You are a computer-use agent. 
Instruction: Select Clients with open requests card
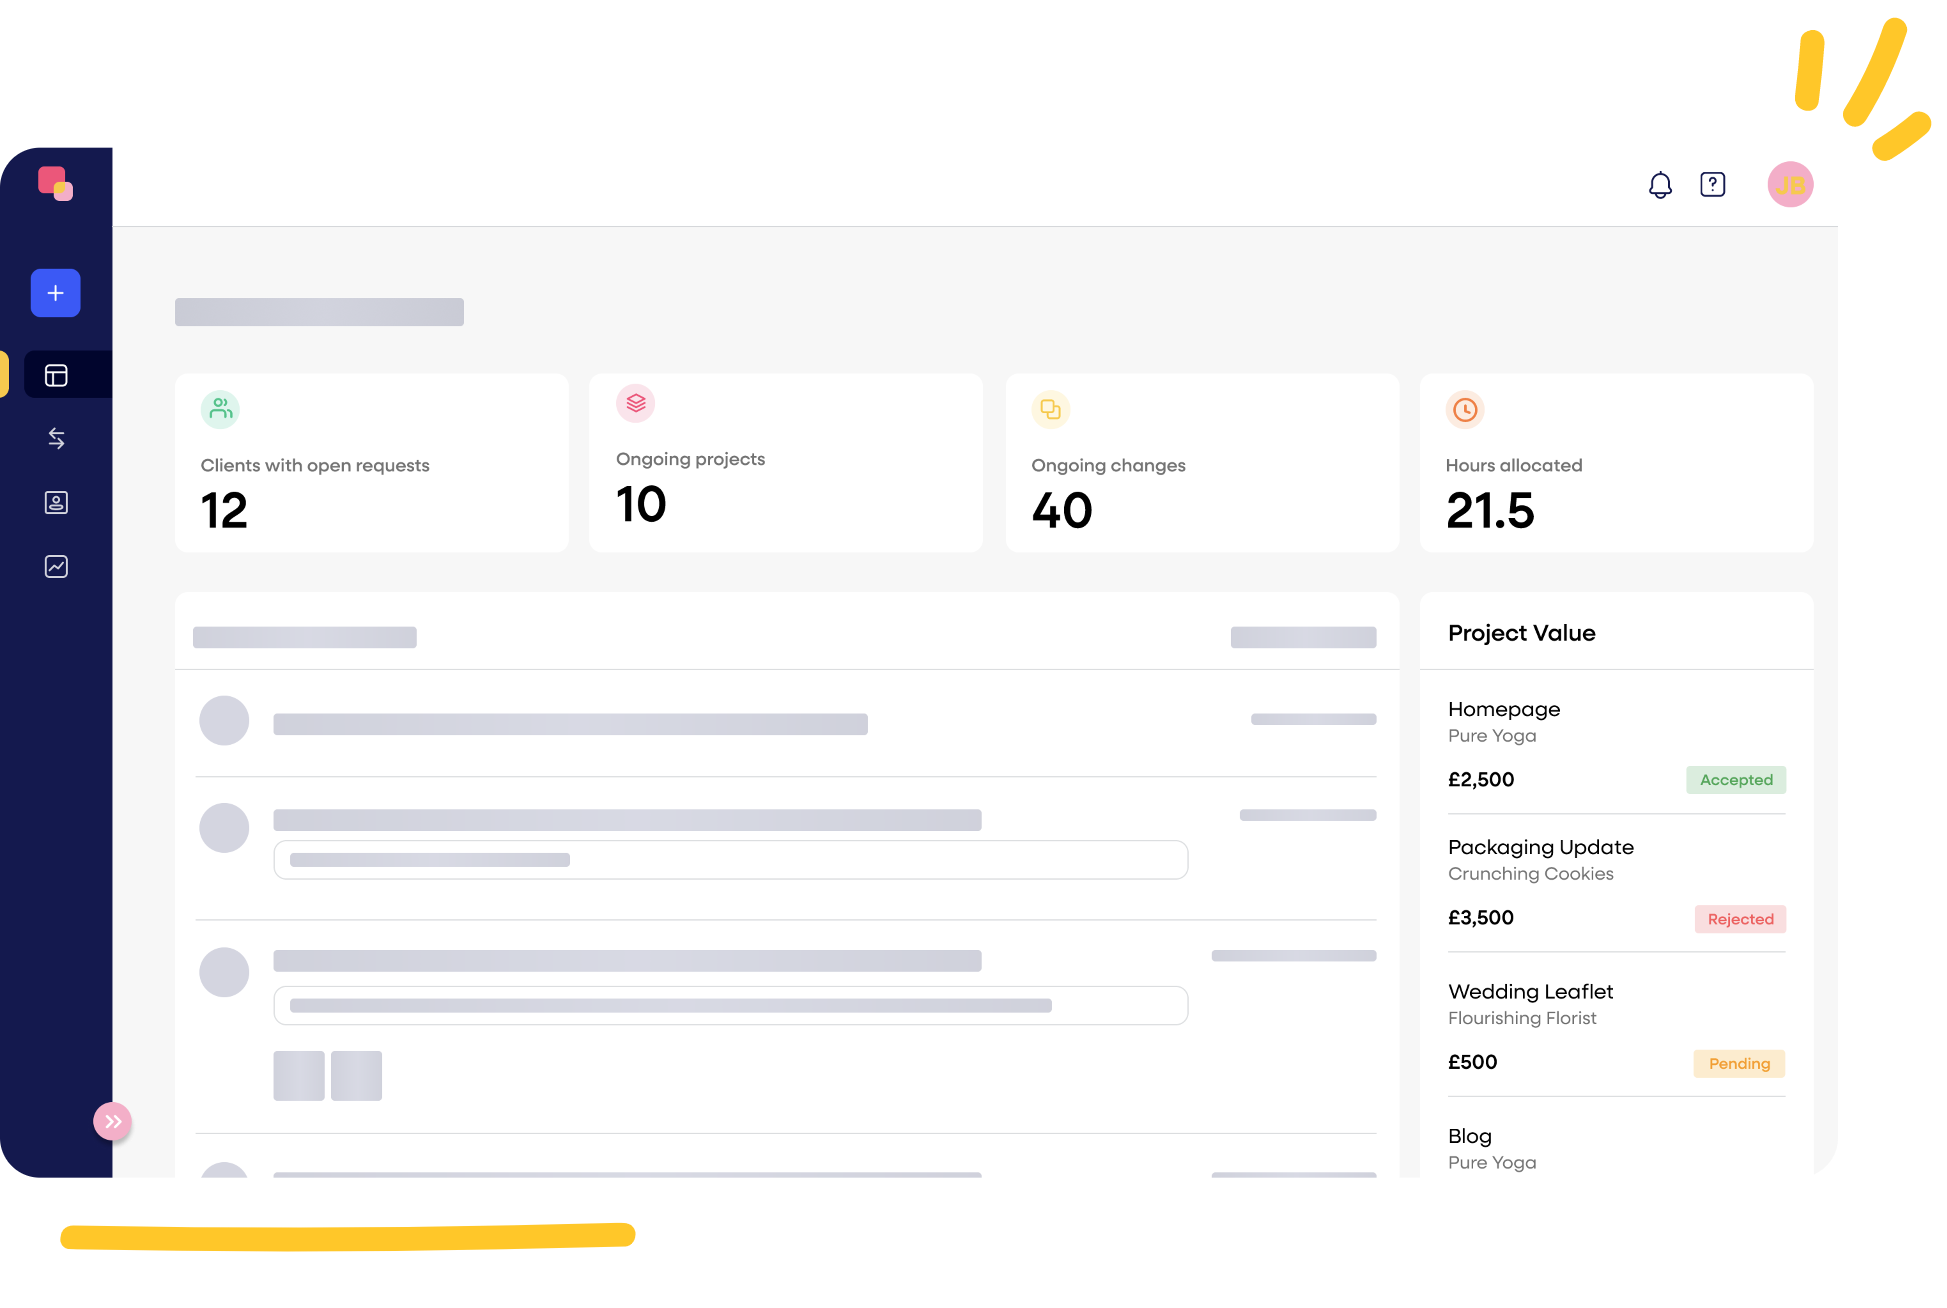click(371, 463)
